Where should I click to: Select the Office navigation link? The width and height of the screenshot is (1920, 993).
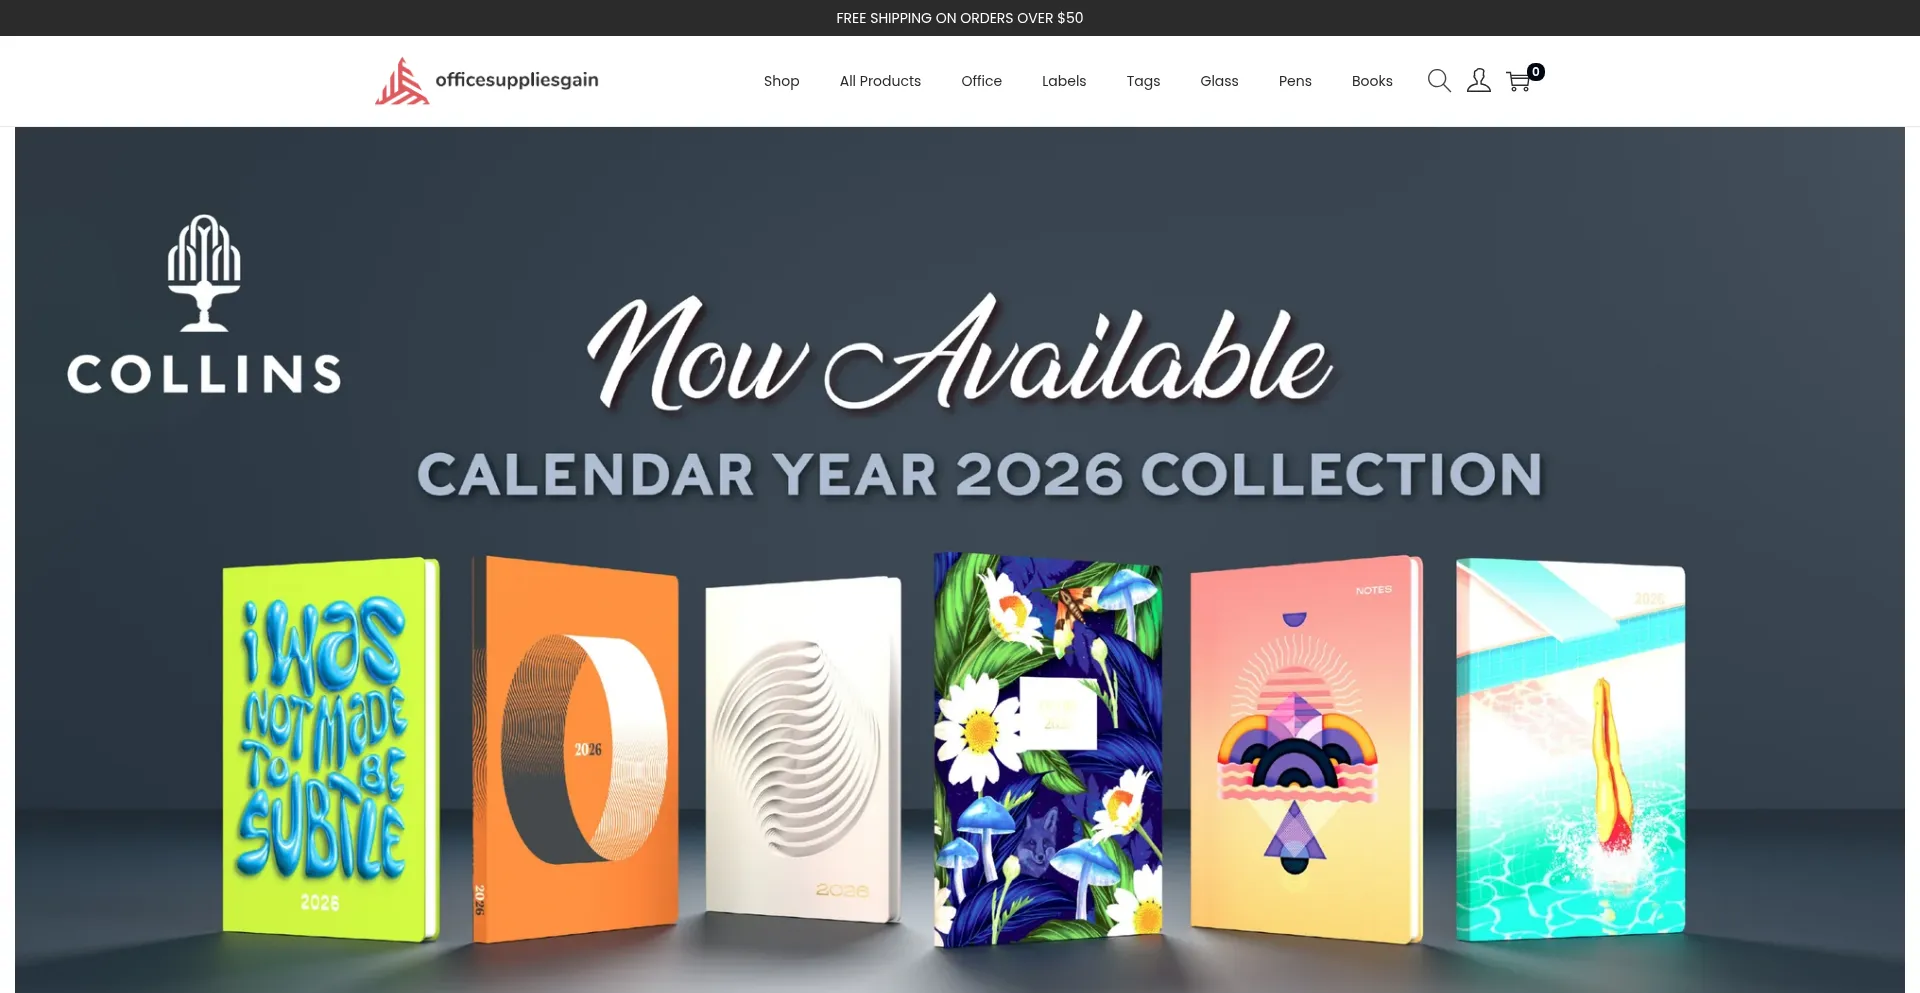coord(981,81)
